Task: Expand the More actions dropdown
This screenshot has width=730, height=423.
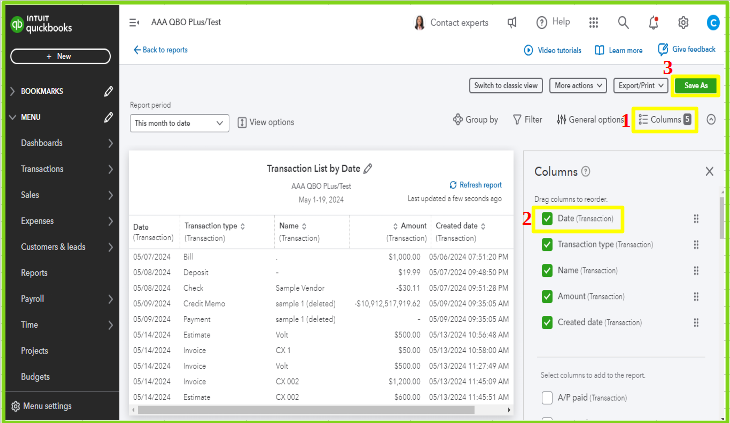Action: (x=578, y=86)
